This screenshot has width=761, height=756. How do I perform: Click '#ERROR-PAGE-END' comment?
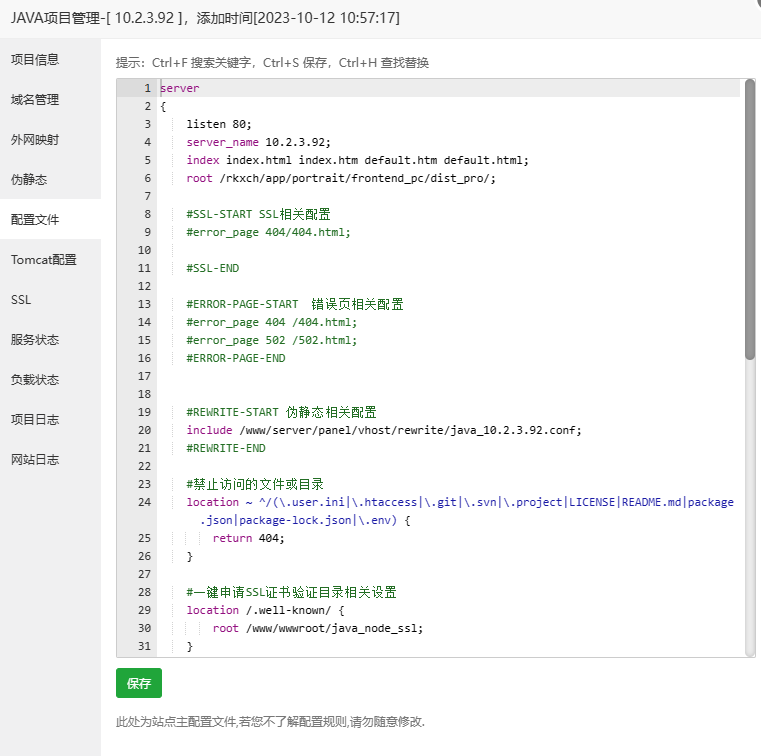236,358
